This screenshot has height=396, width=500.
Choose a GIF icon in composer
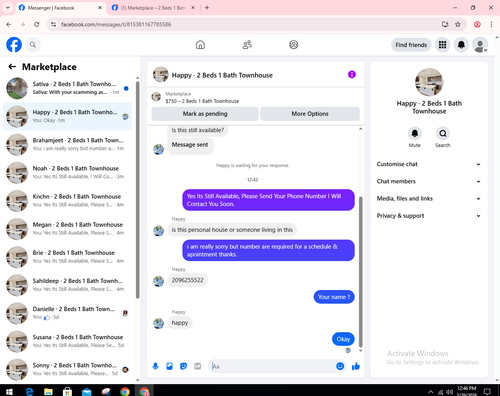[198, 366]
